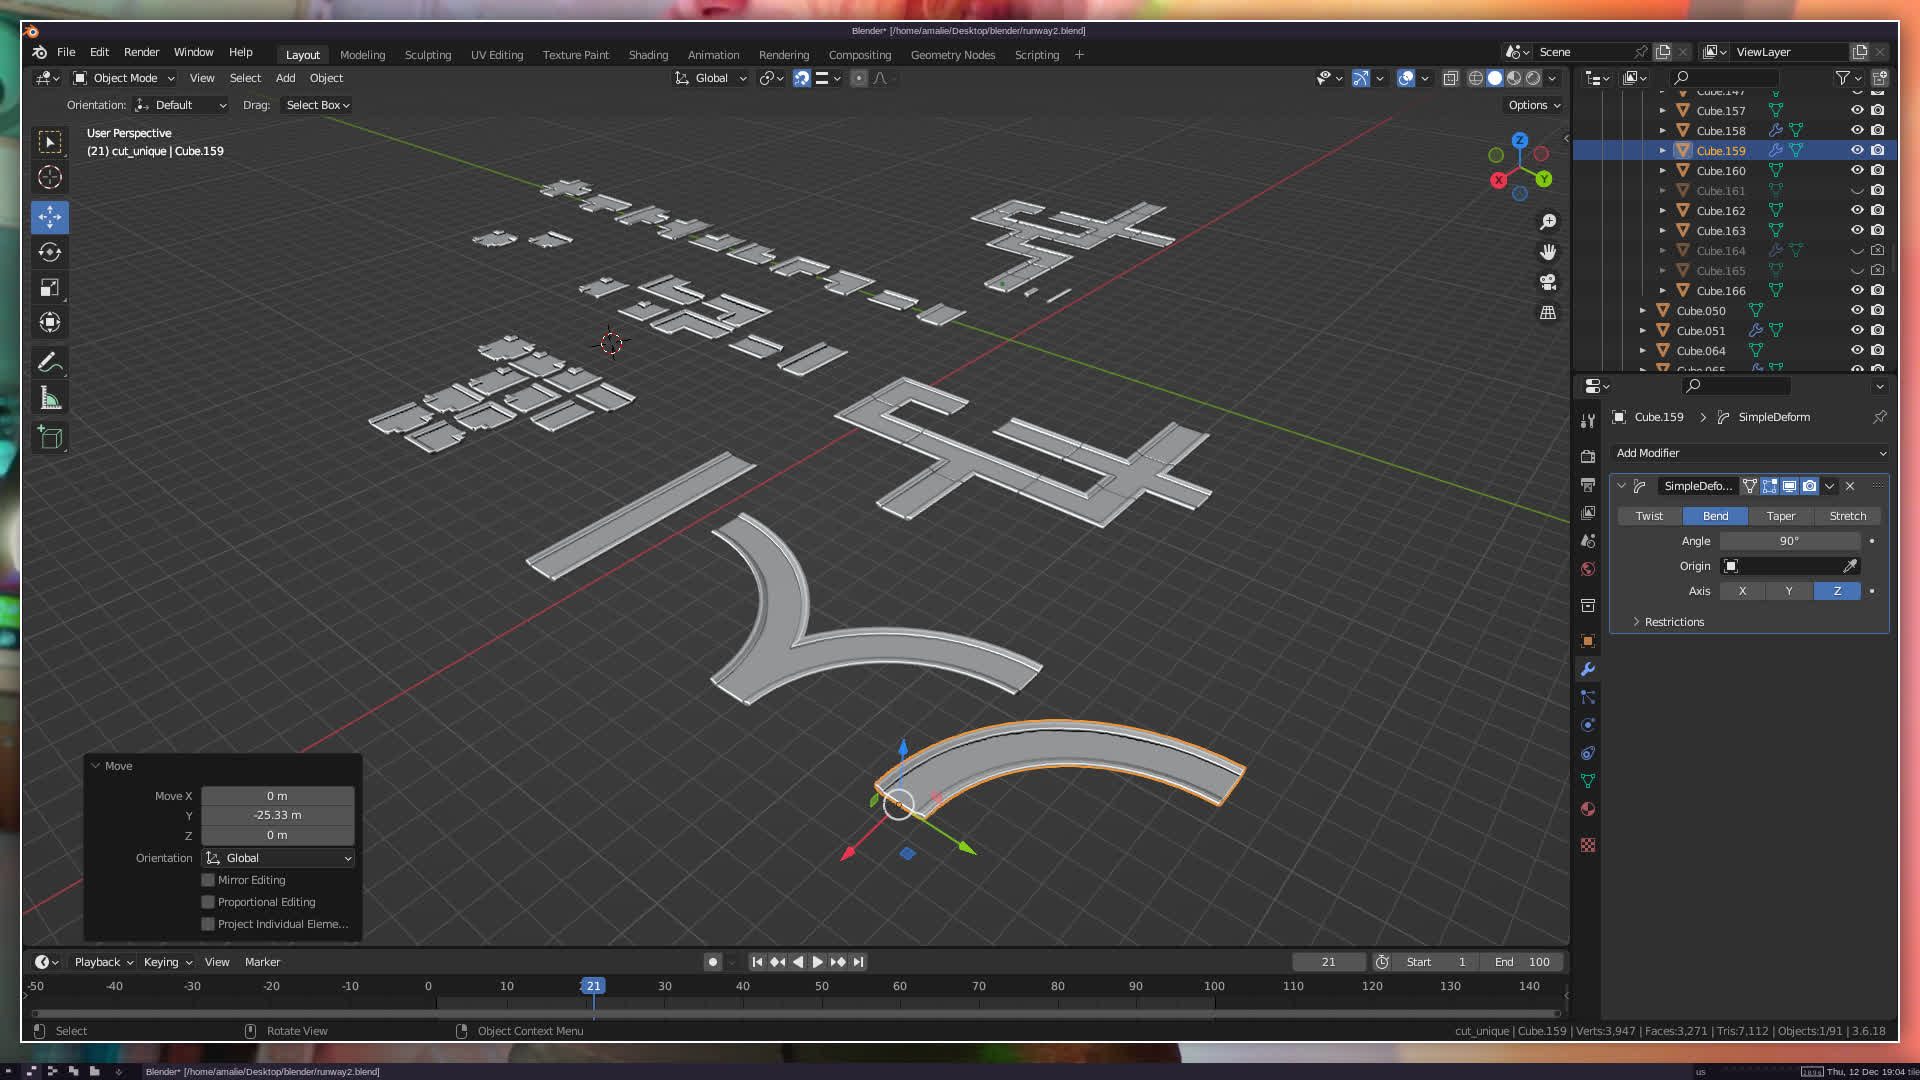Click the origin object eyedropper icon

pos(1850,566)
